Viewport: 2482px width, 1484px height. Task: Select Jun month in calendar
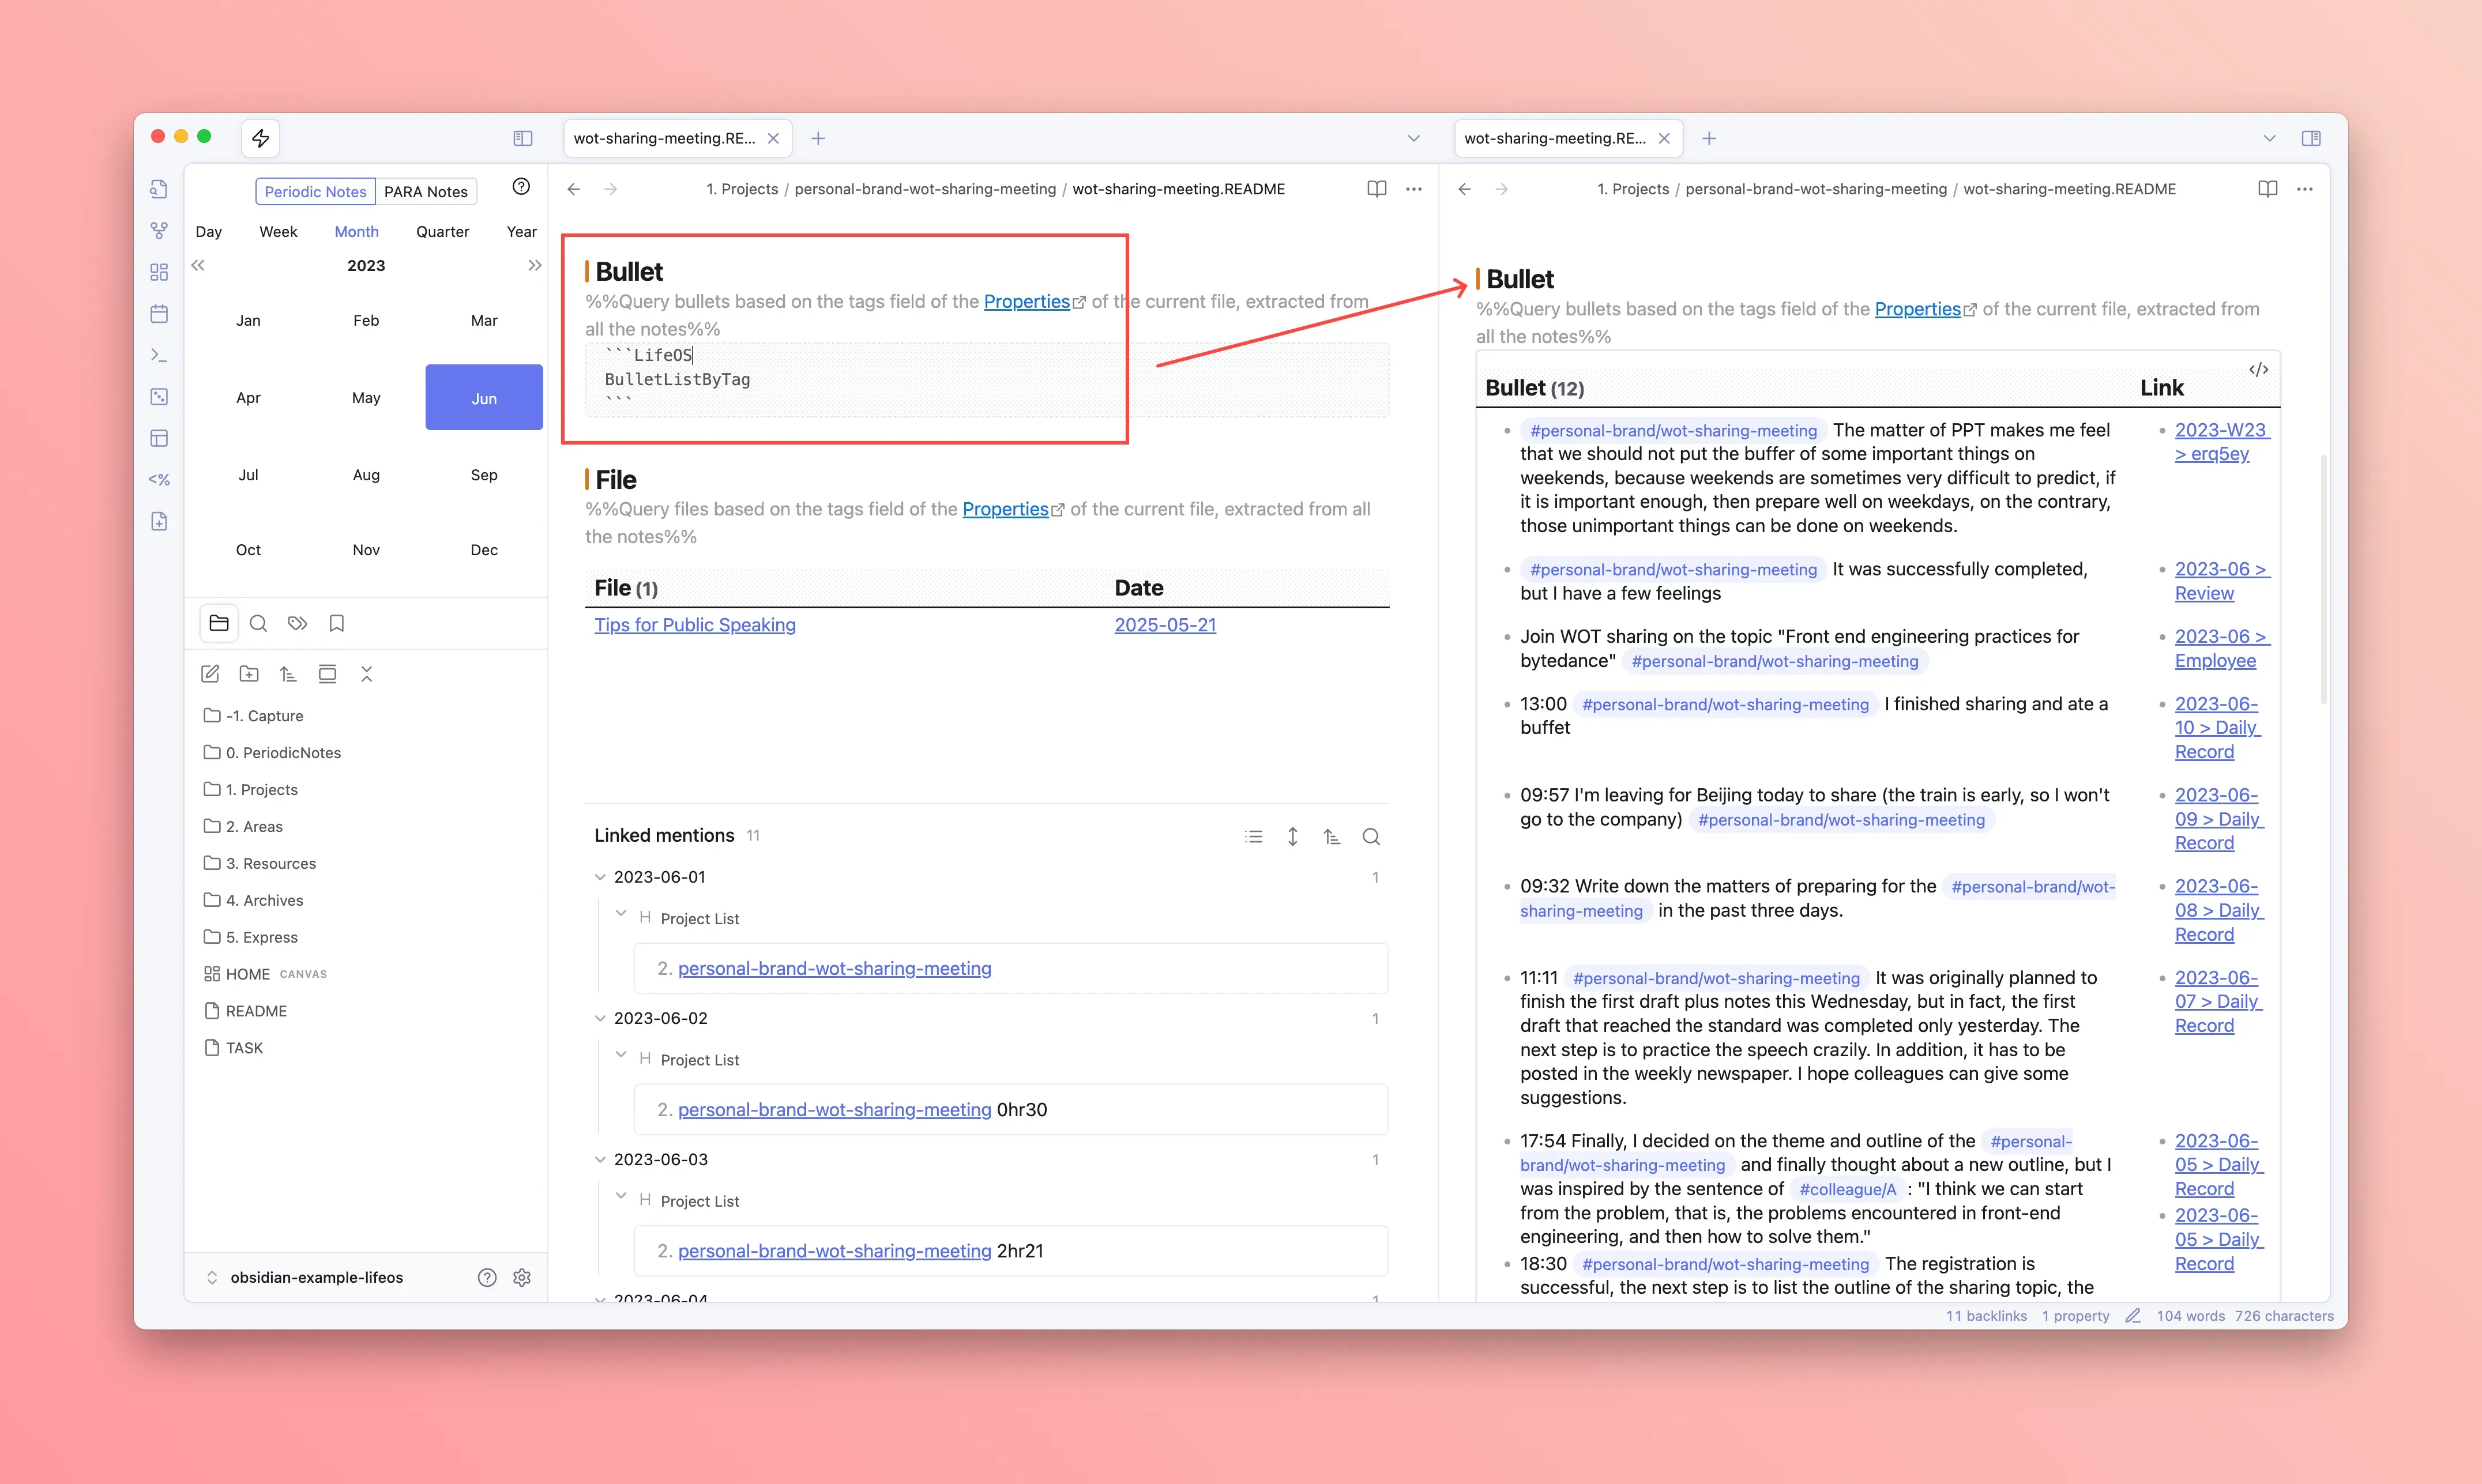click(x=484, y=398)
